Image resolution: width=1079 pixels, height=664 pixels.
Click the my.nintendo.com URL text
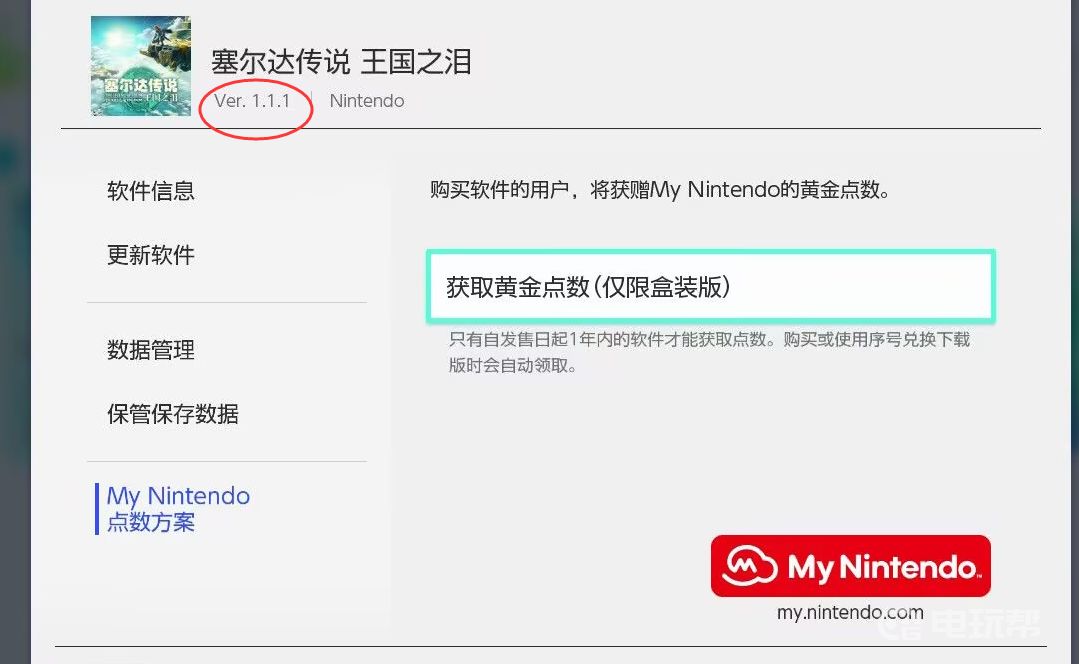click(850, 612)
